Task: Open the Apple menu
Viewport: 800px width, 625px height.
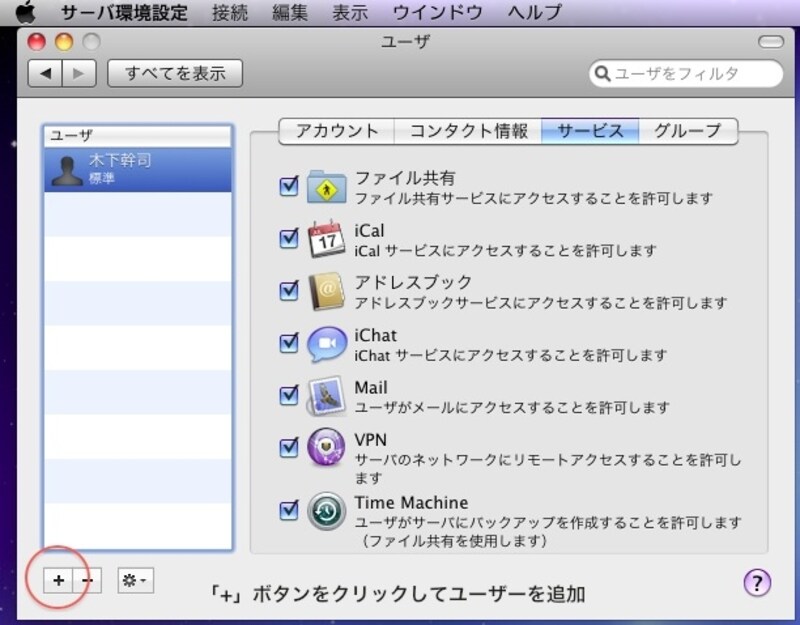Action: 26,13
